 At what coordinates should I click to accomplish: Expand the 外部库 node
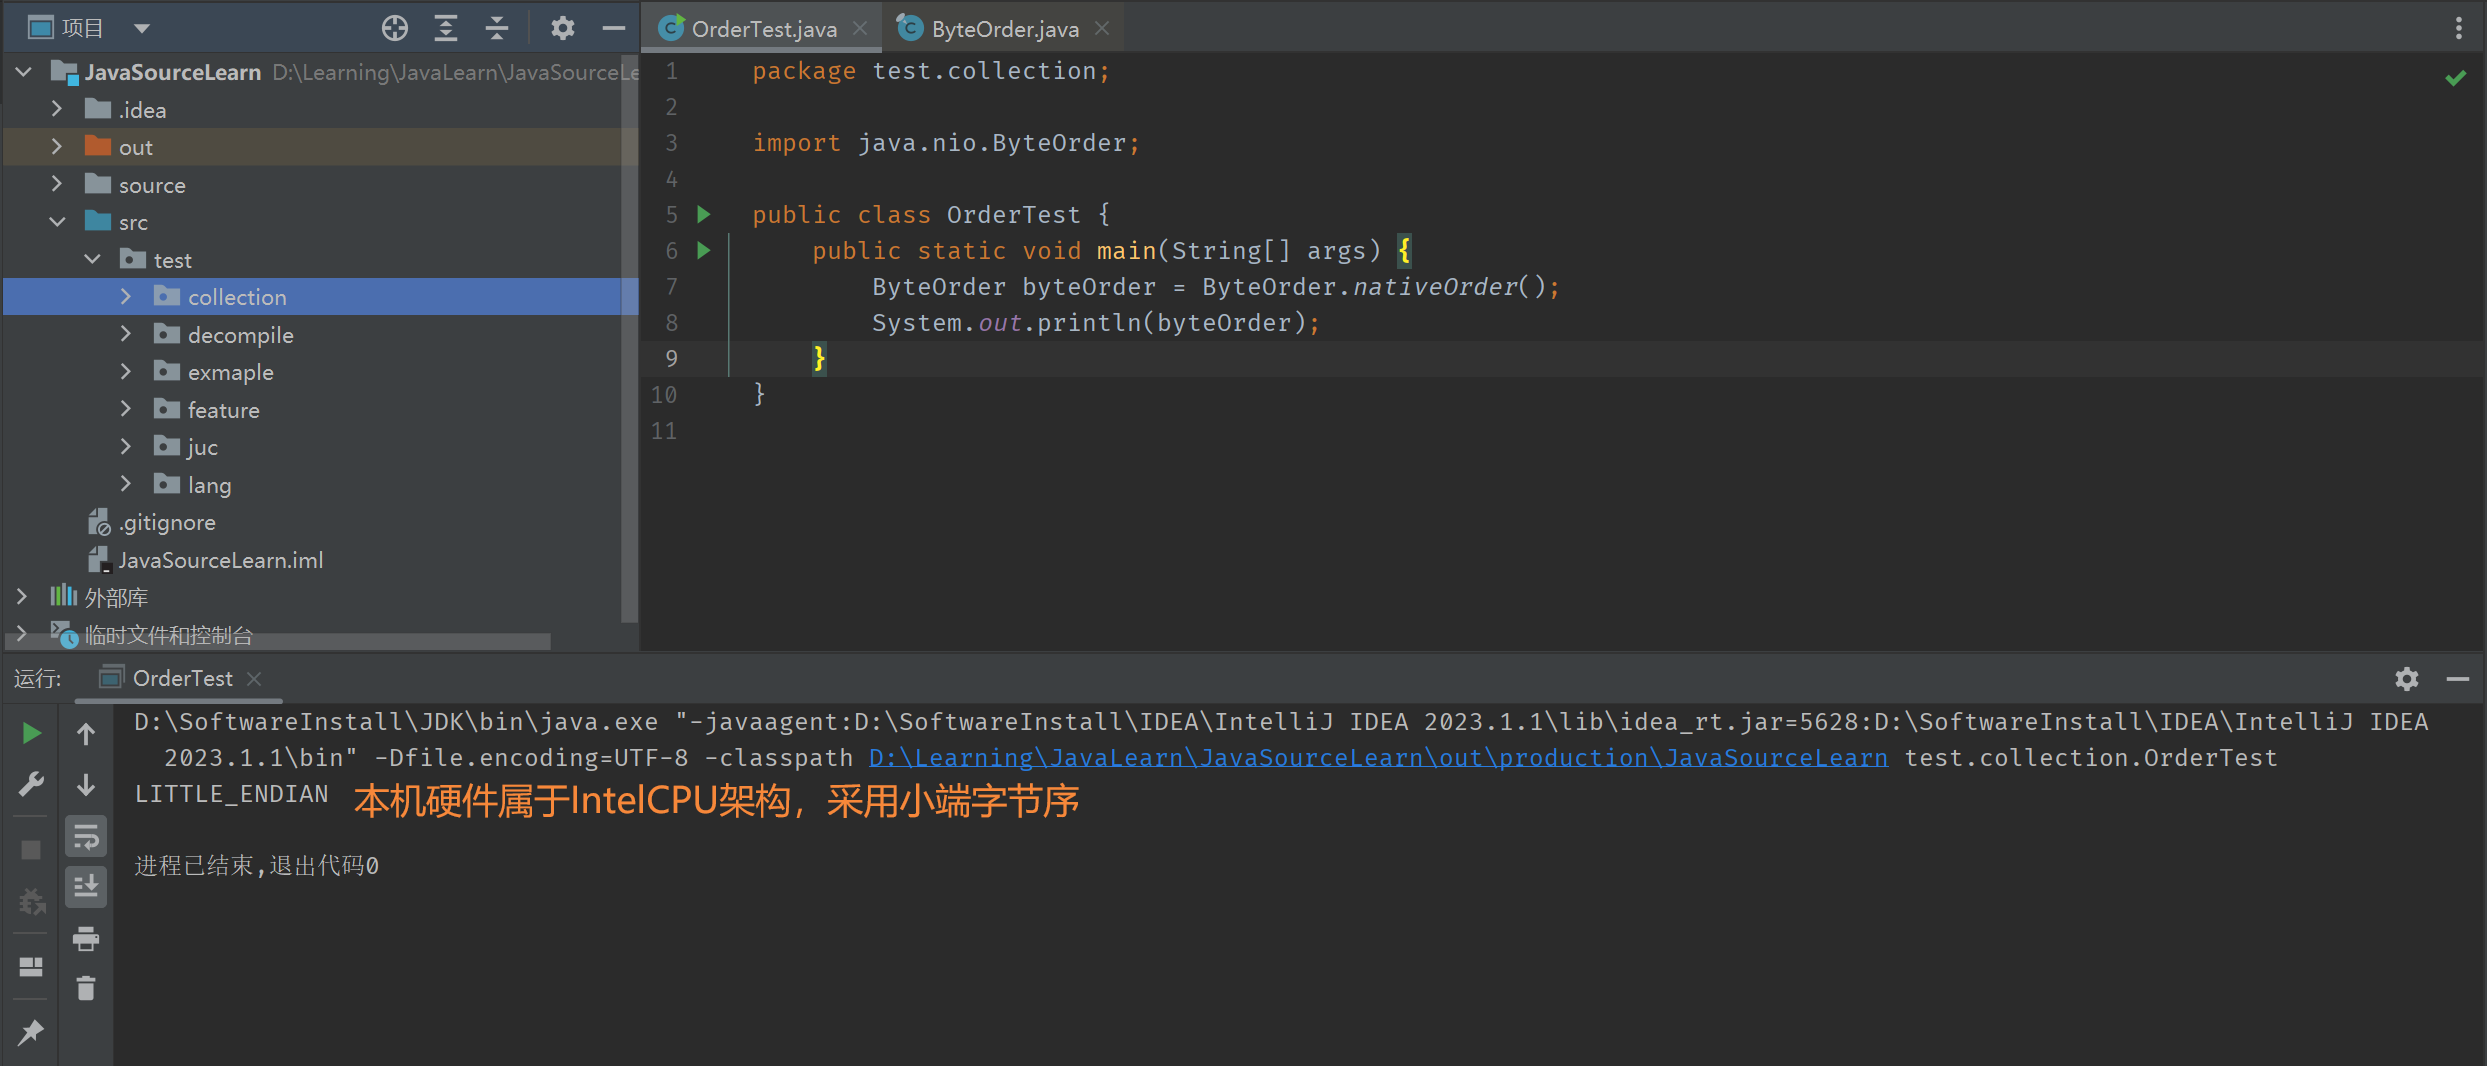(22, 597)
